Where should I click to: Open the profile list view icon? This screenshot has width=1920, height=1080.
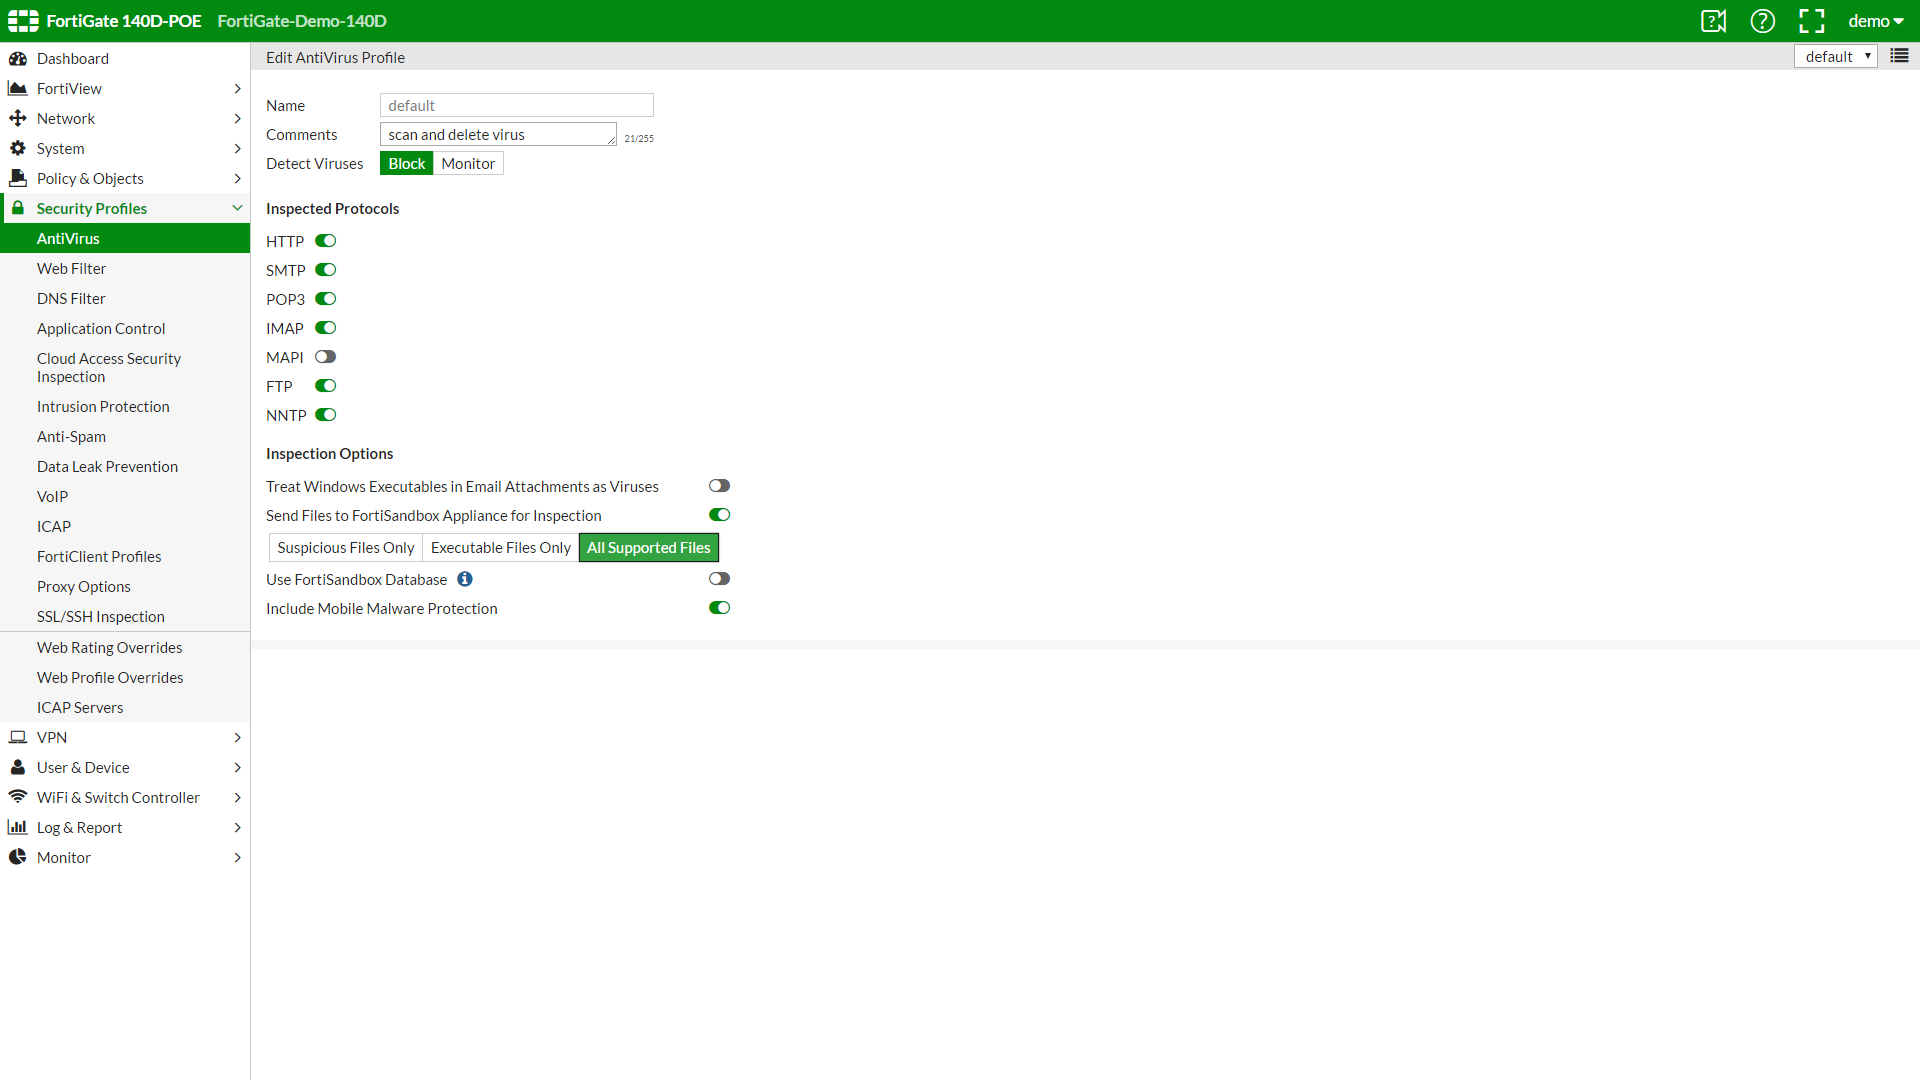click(x=1899, y=56)
